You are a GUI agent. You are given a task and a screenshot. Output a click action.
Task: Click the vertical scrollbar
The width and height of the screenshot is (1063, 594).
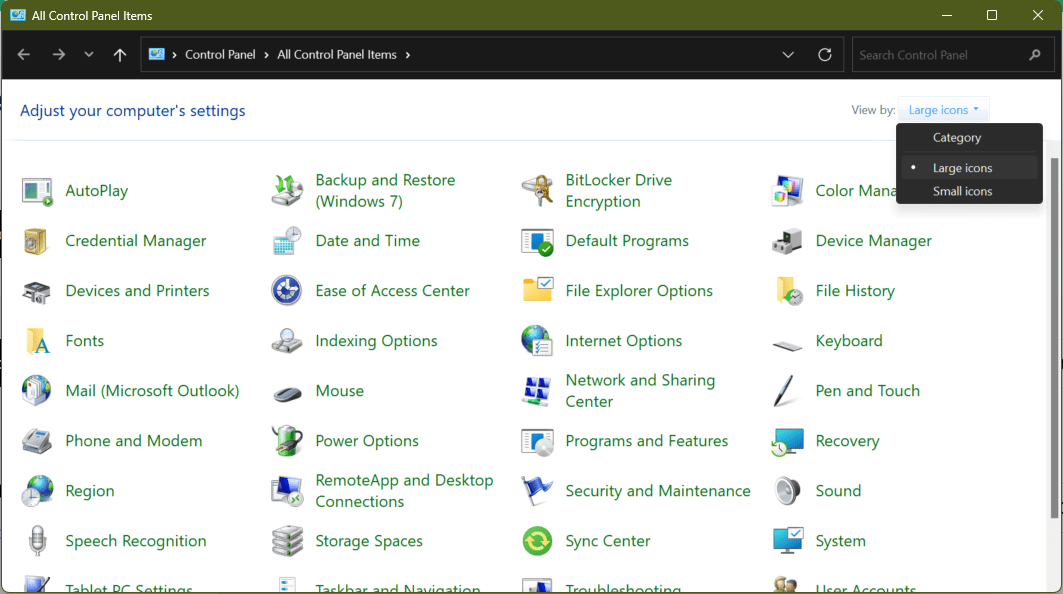point(1054,340)
